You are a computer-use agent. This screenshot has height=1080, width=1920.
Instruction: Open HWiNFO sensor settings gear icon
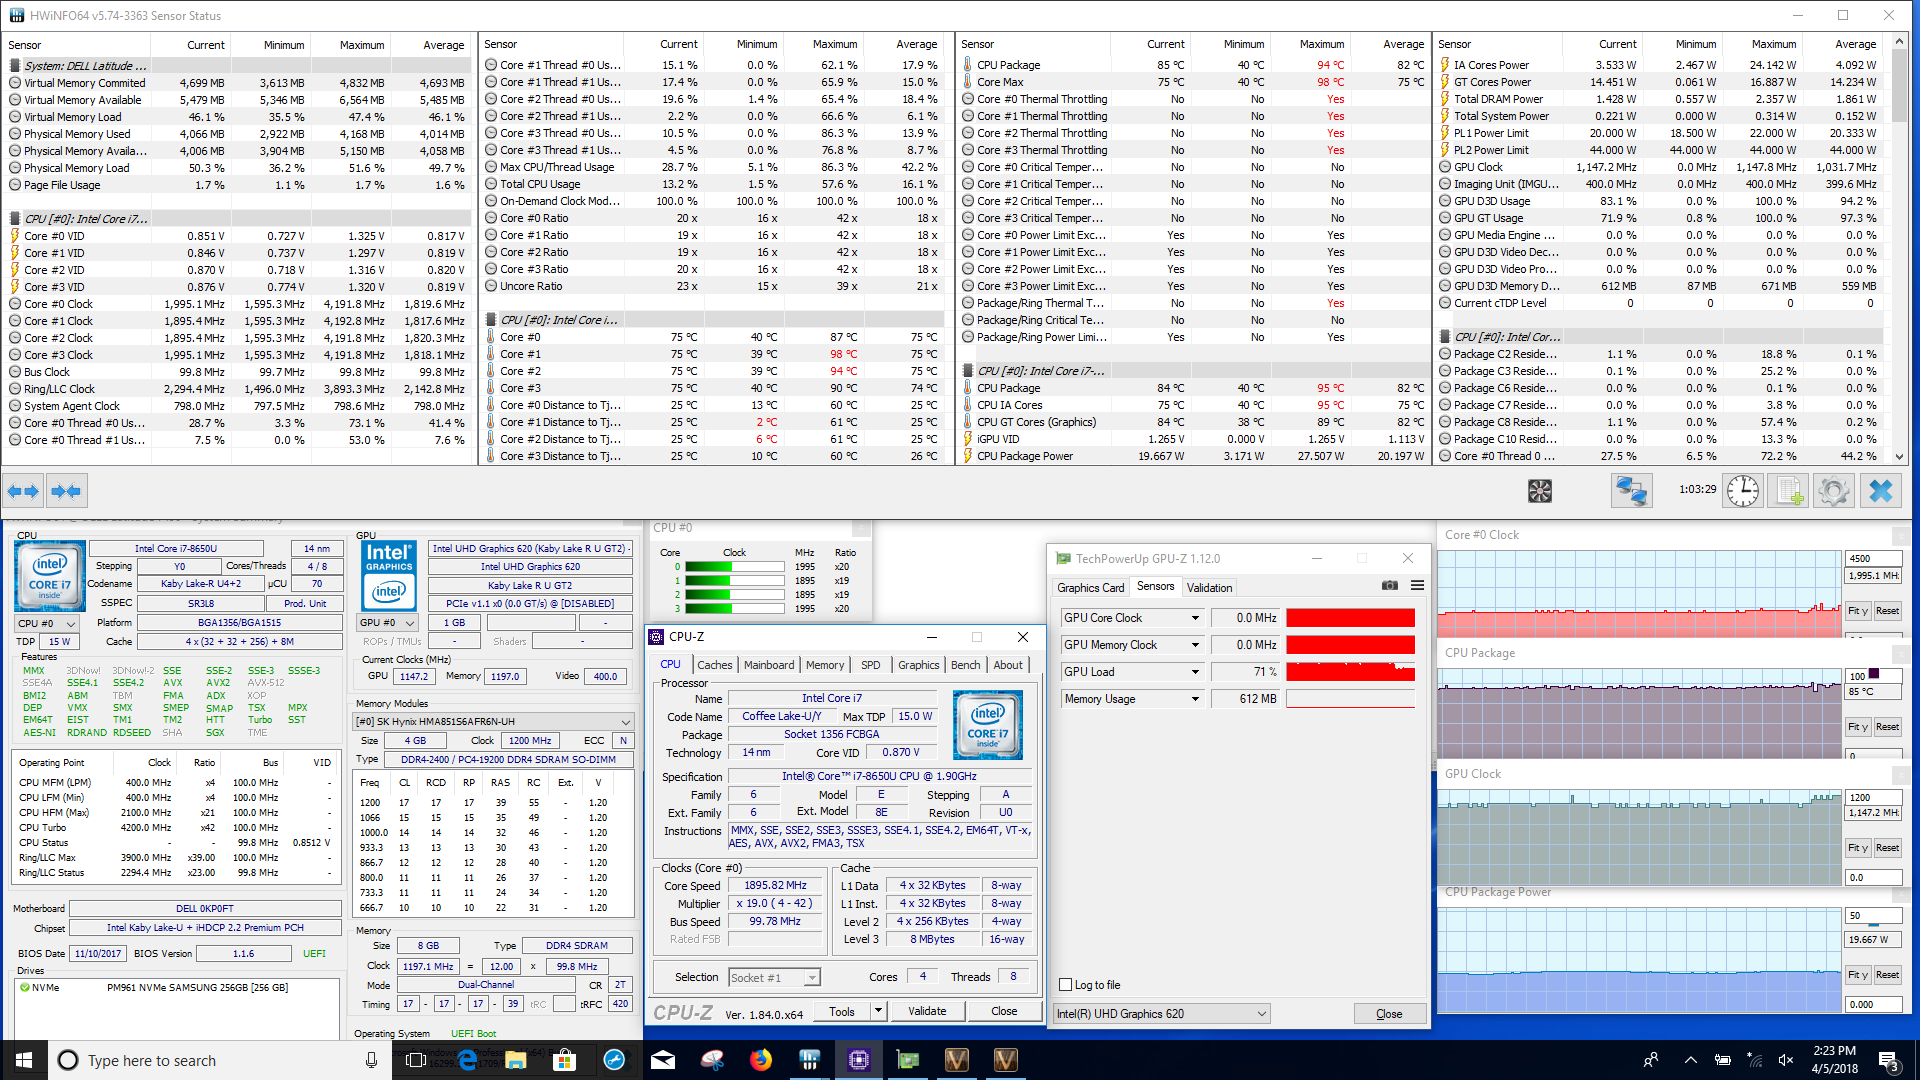coord(1833,491)
